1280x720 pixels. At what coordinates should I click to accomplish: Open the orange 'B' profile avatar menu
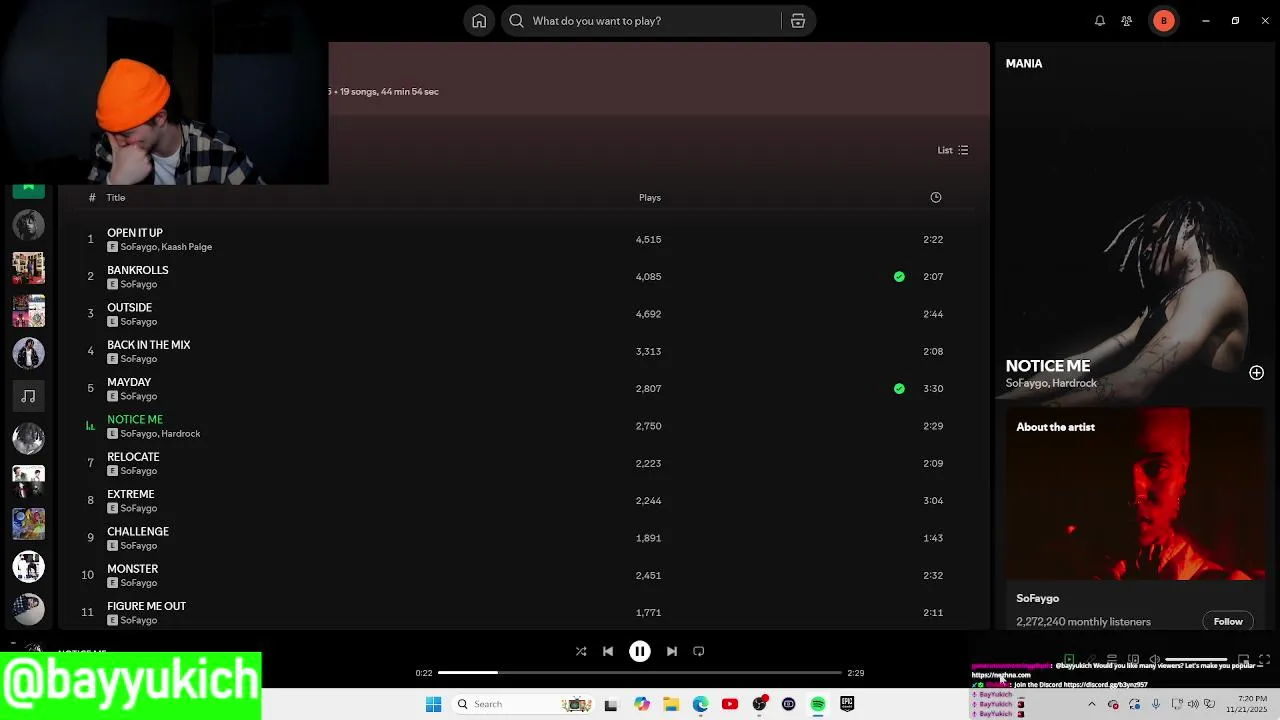(x=1164, y=21)
